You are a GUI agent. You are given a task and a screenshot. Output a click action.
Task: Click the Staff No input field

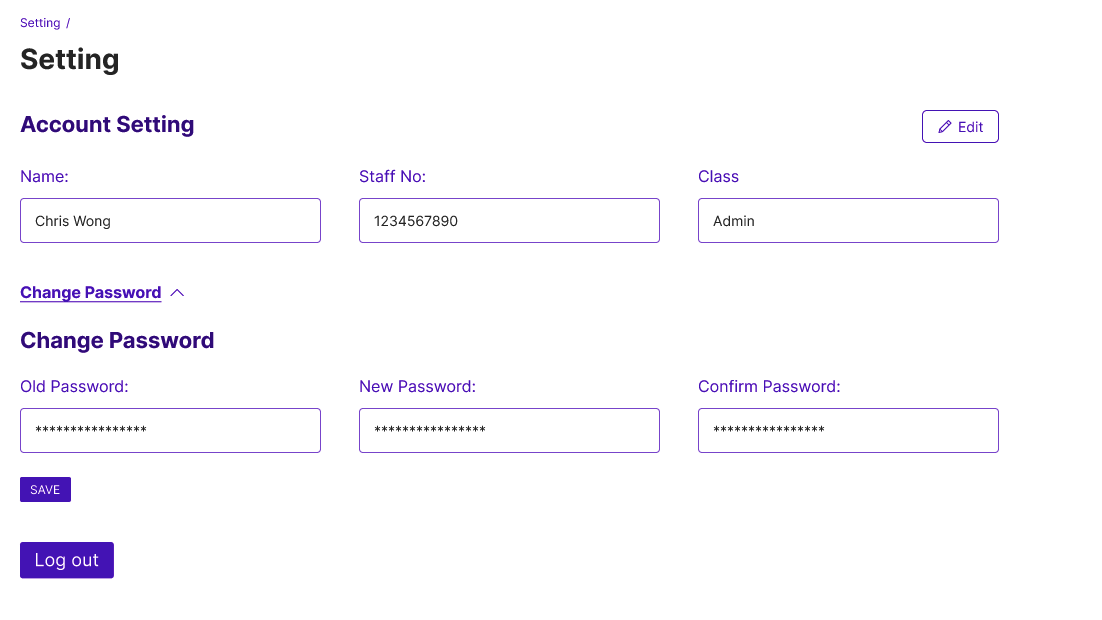(509, 220)
